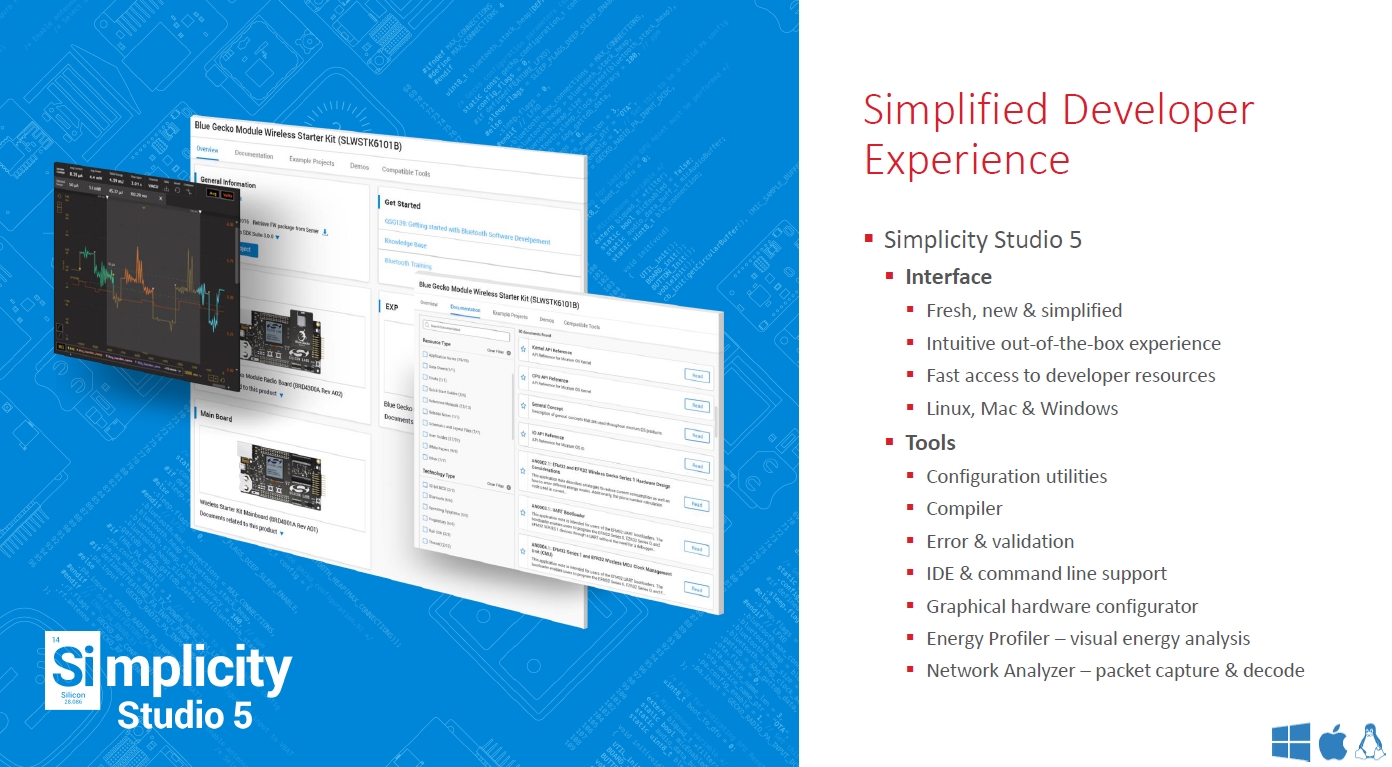This screenshot has width=1392, height=767.
Task: Click Read button for IO API Reference
Action: click(697, 466)
